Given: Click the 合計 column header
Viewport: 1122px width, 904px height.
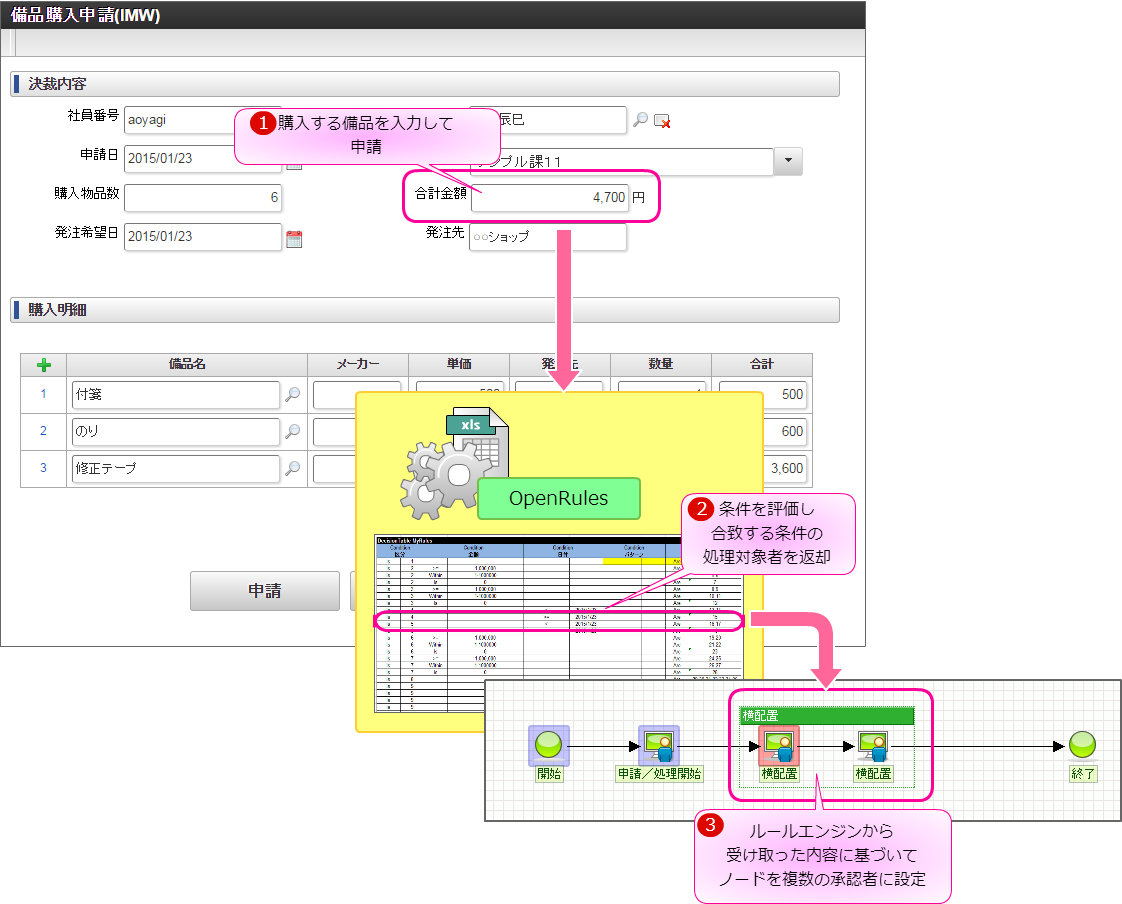Looking at the screenshot, I should point(761,364).
